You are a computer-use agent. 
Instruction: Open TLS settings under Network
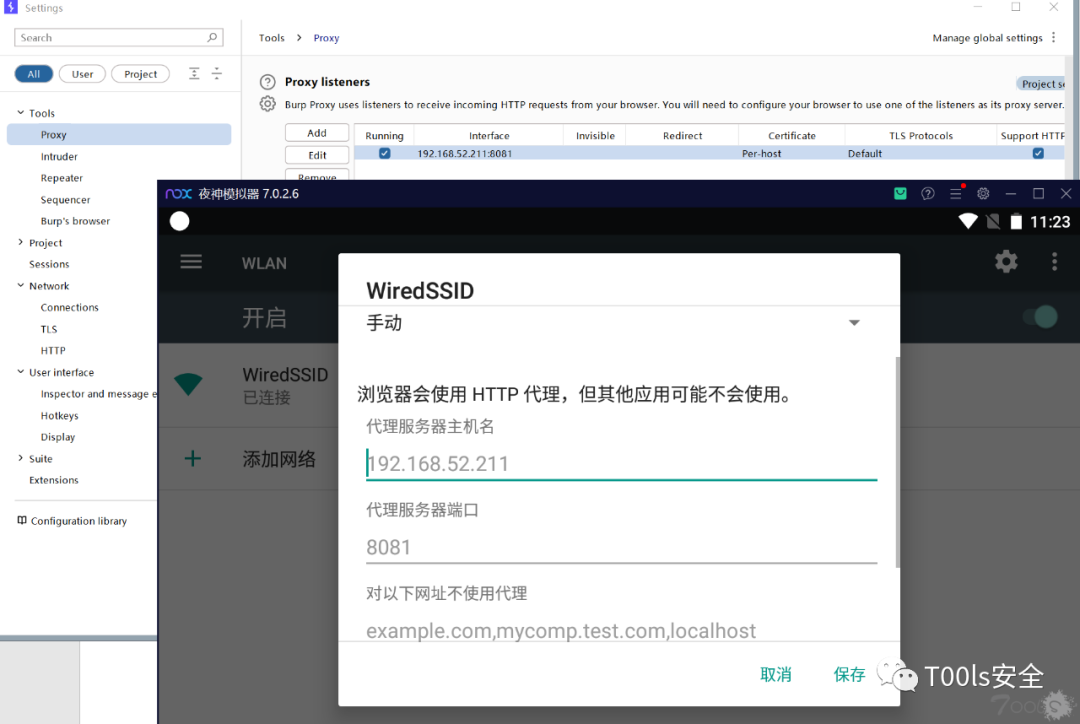(x=48, y=329)
